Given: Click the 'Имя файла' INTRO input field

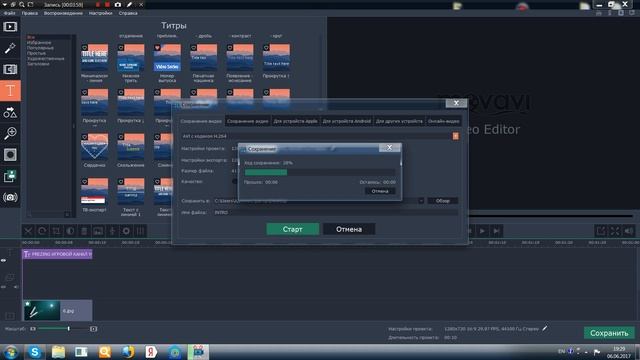Looking at the screenshot, I should click(335, 212).
